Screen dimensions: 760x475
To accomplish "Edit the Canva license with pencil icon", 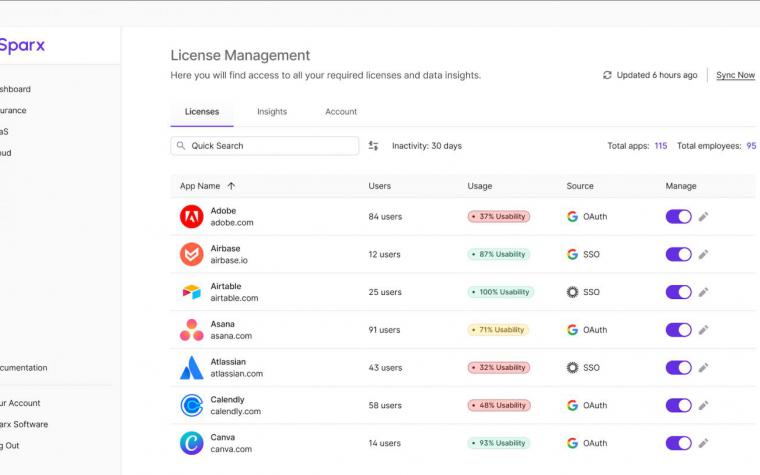I will click(x=703, y=443).
